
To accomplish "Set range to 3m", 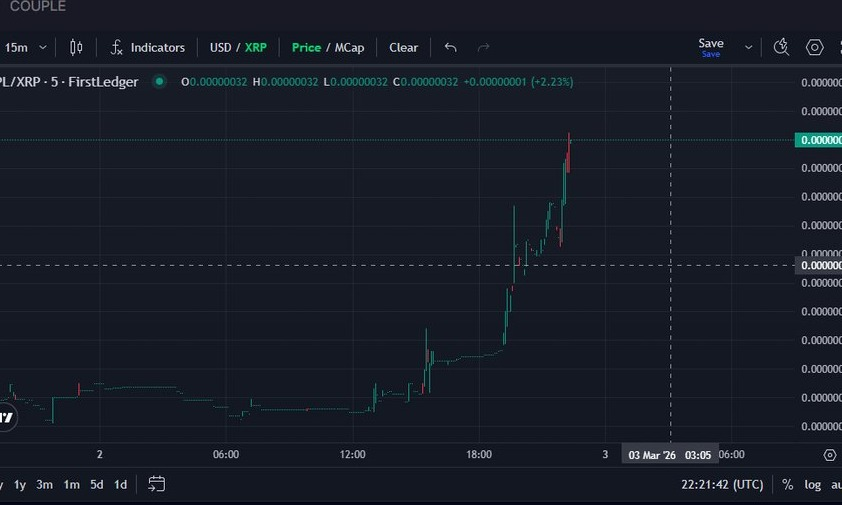I will tap(45, 485).
